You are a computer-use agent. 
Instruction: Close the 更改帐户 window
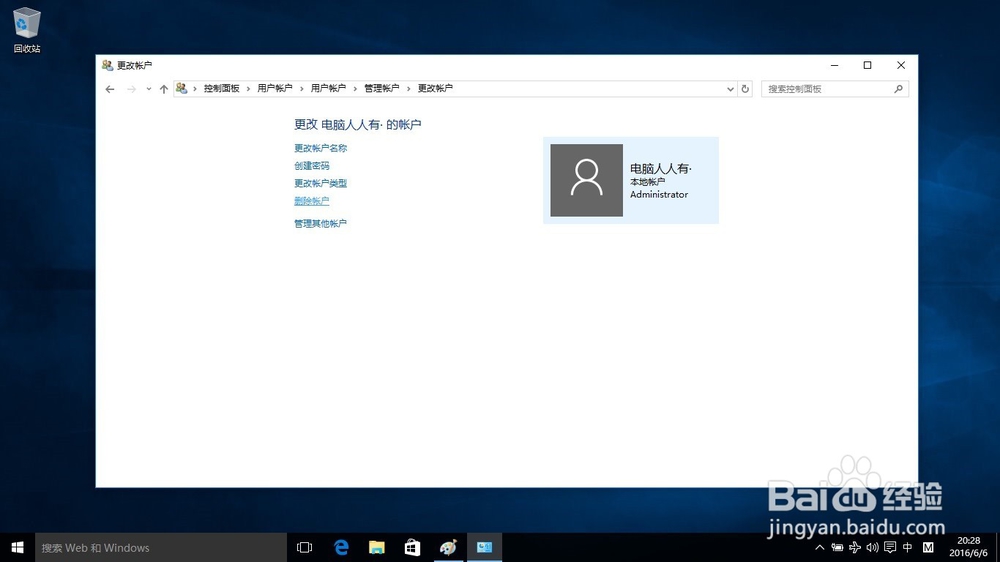point(901,65)
